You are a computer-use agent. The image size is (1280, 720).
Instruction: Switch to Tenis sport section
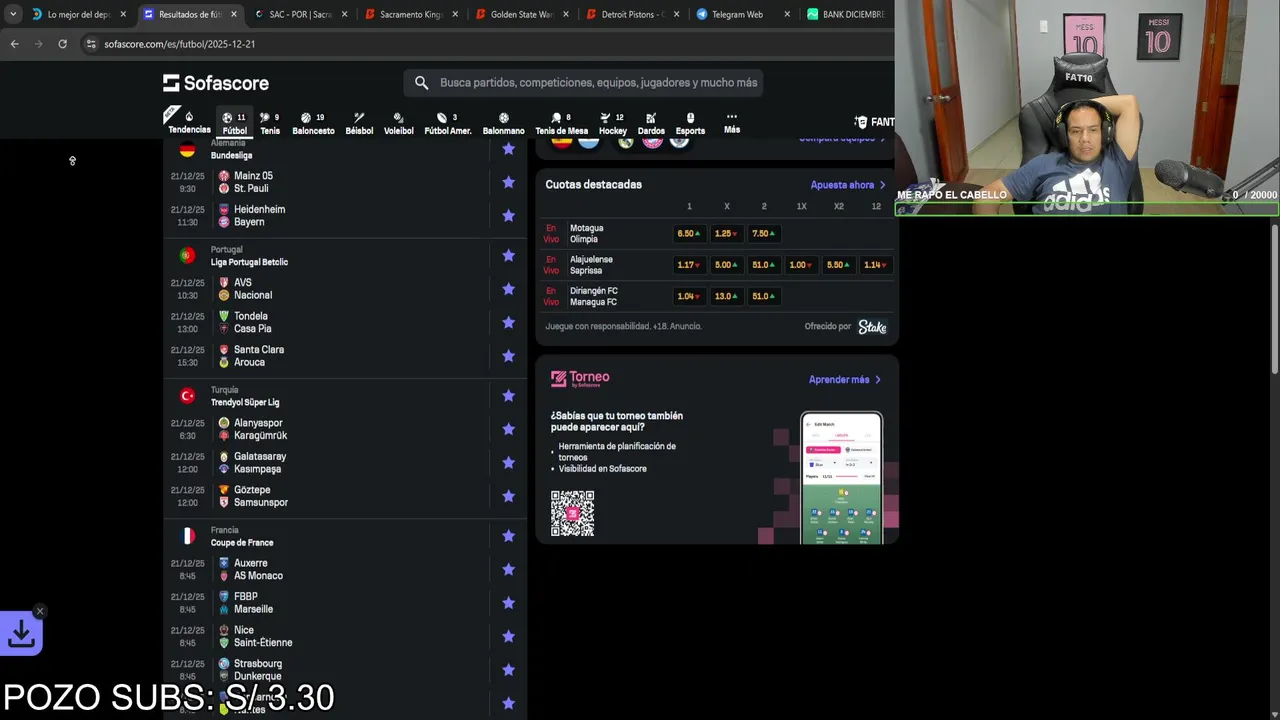pos(270,122)
